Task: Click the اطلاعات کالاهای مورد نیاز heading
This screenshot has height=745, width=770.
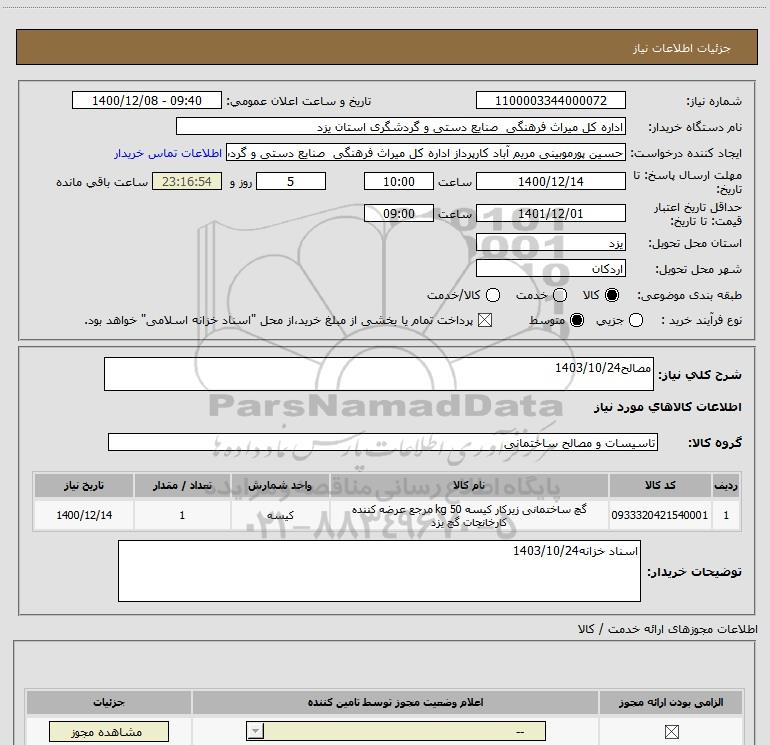Action: 668,407
